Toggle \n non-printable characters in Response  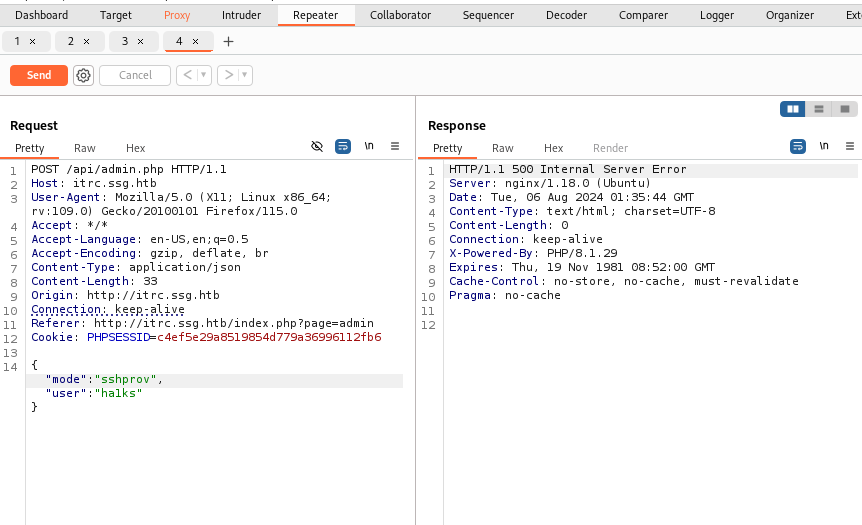(824, 146)
